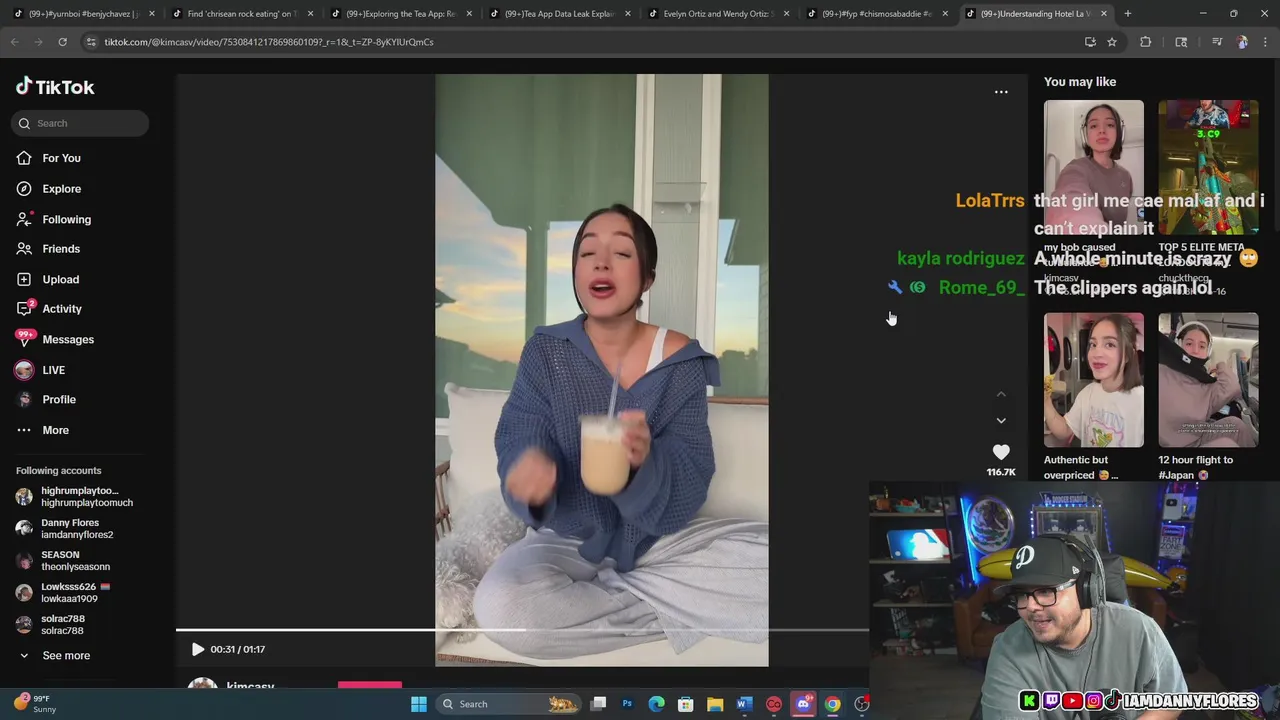Open the Chrome profile avatar
The height and width of the screenshot is (720, 1280).
[1242, 42]
